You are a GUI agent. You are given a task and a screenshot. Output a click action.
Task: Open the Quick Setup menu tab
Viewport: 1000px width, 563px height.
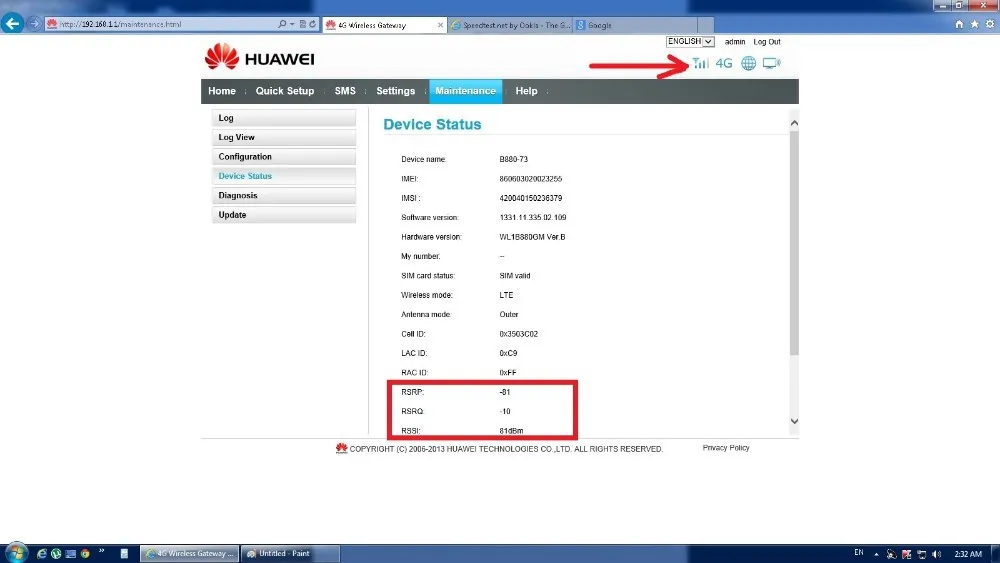point(285,91)
